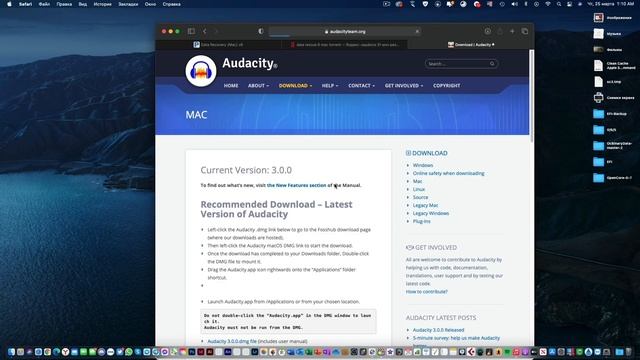Switch to data rescue torrent tab

click(x=345, y=44)
